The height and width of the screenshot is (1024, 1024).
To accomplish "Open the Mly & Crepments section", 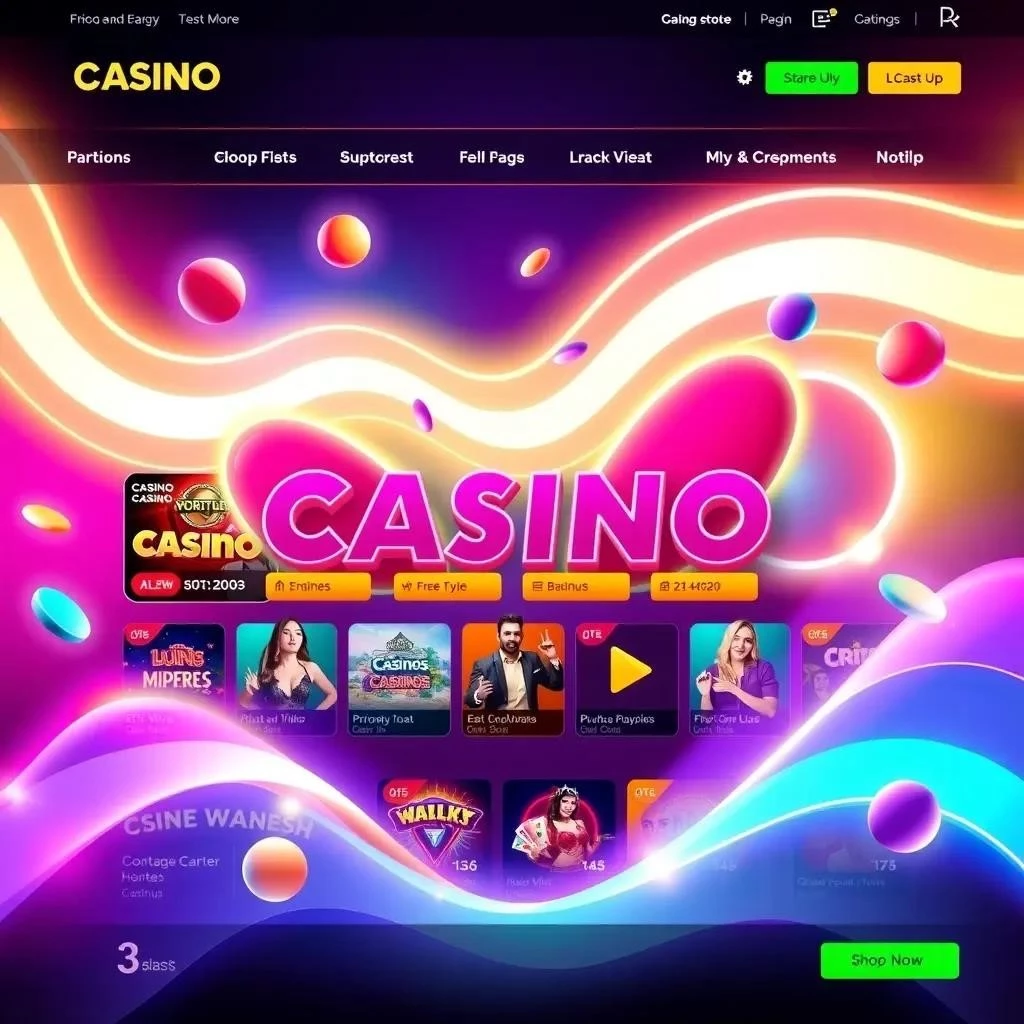I will [x=771, y=157].
